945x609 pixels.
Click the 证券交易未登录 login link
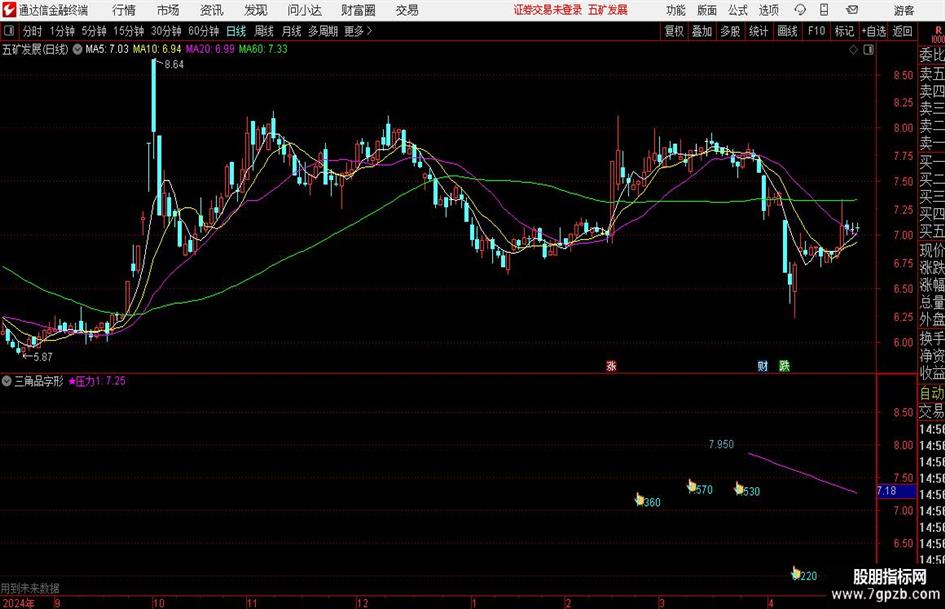tap(548, 10)
